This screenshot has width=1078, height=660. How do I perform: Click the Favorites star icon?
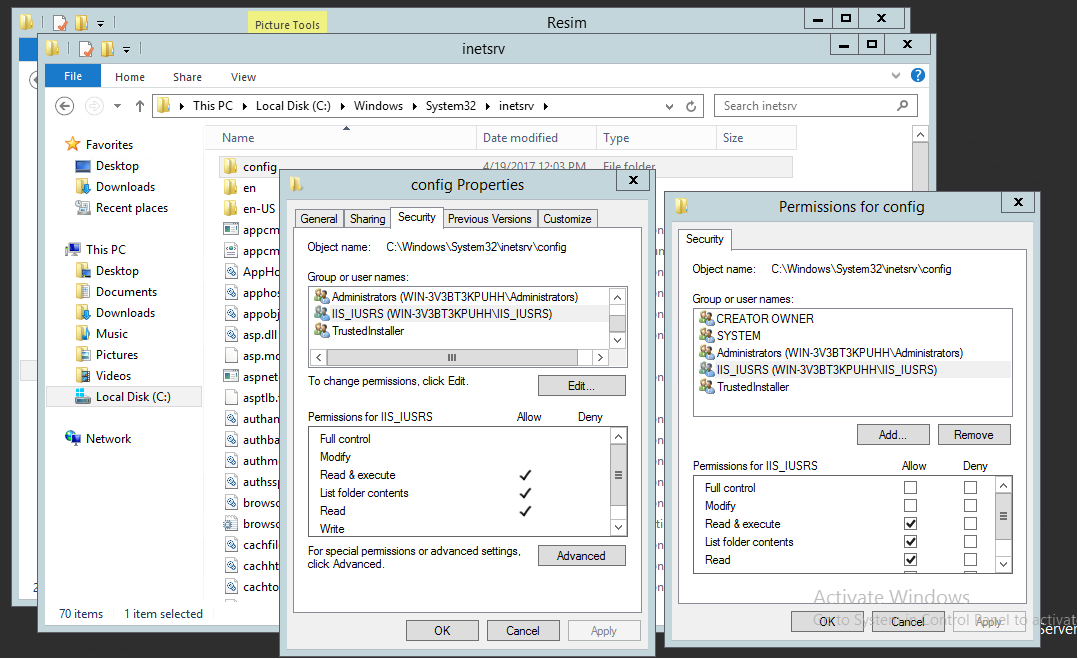[x=73, y=144]
